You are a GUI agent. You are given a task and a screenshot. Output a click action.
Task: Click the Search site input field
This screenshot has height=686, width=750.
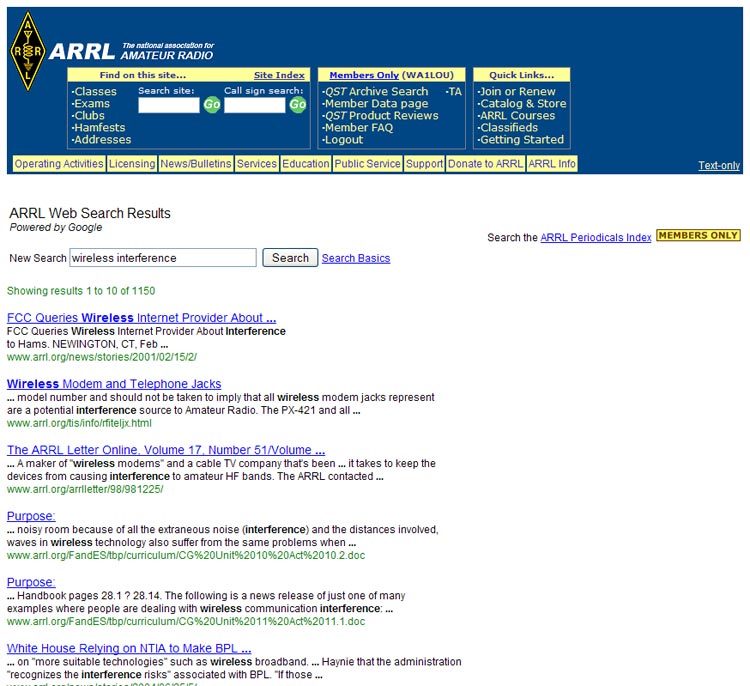coord(168,105)
